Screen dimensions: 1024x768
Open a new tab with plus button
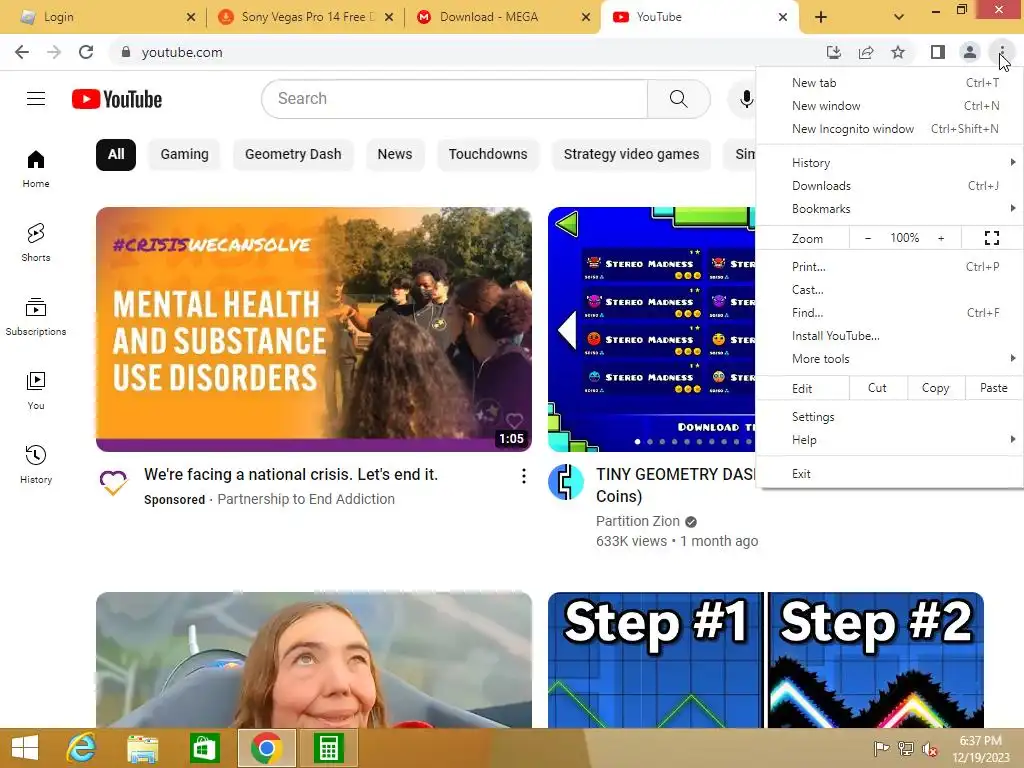821,17
